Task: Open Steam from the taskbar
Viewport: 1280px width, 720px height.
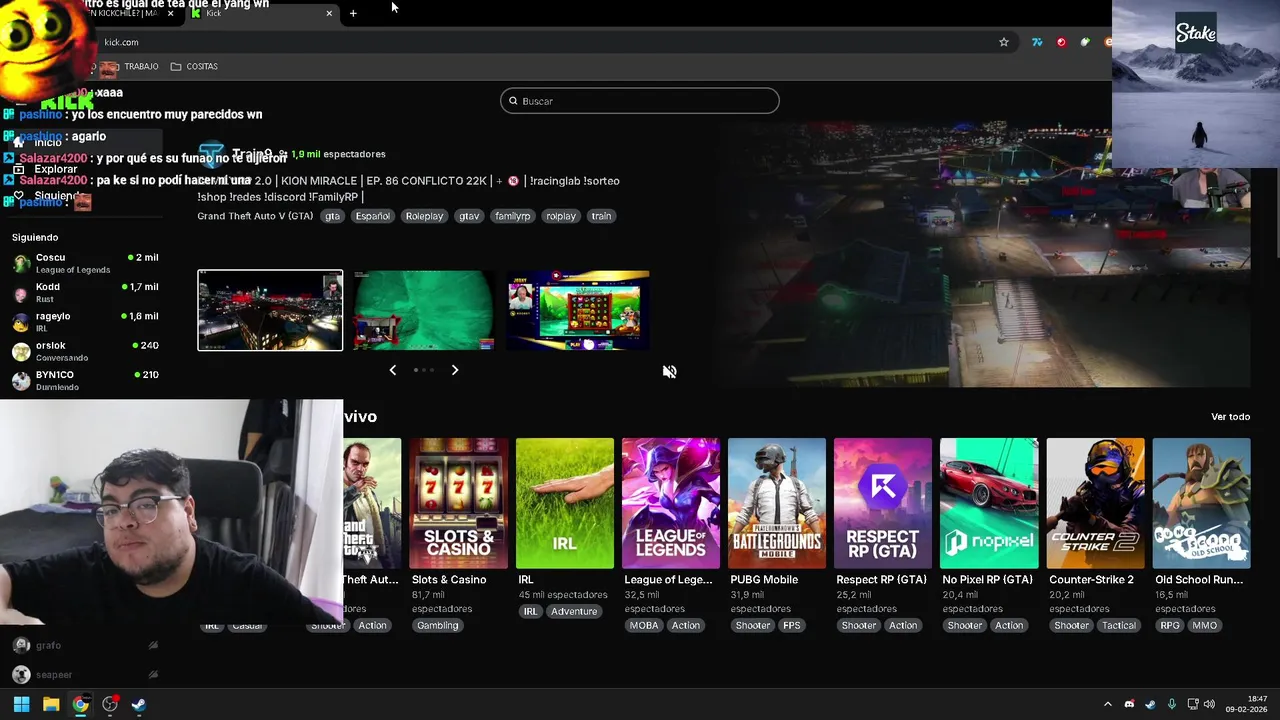Action: pyautogui.click(x=139, y=704)
